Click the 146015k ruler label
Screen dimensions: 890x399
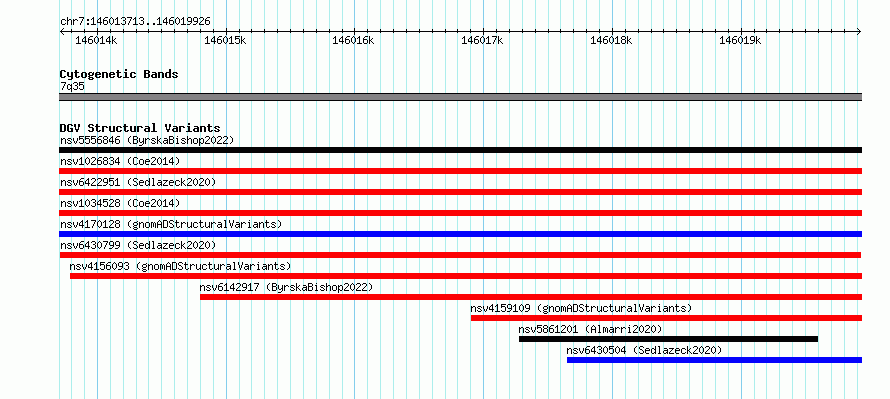[225, 41]
